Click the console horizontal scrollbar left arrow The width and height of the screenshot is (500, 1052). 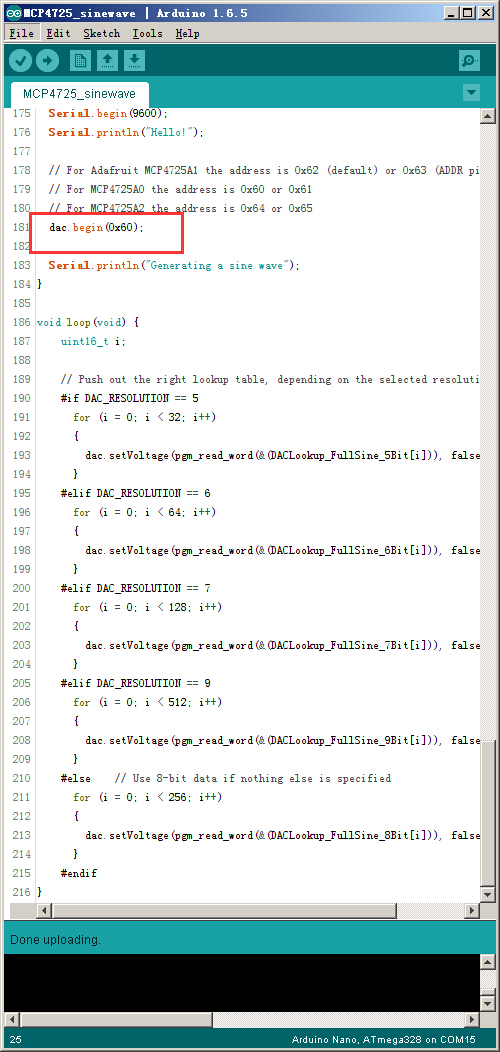pos(11,1020)
